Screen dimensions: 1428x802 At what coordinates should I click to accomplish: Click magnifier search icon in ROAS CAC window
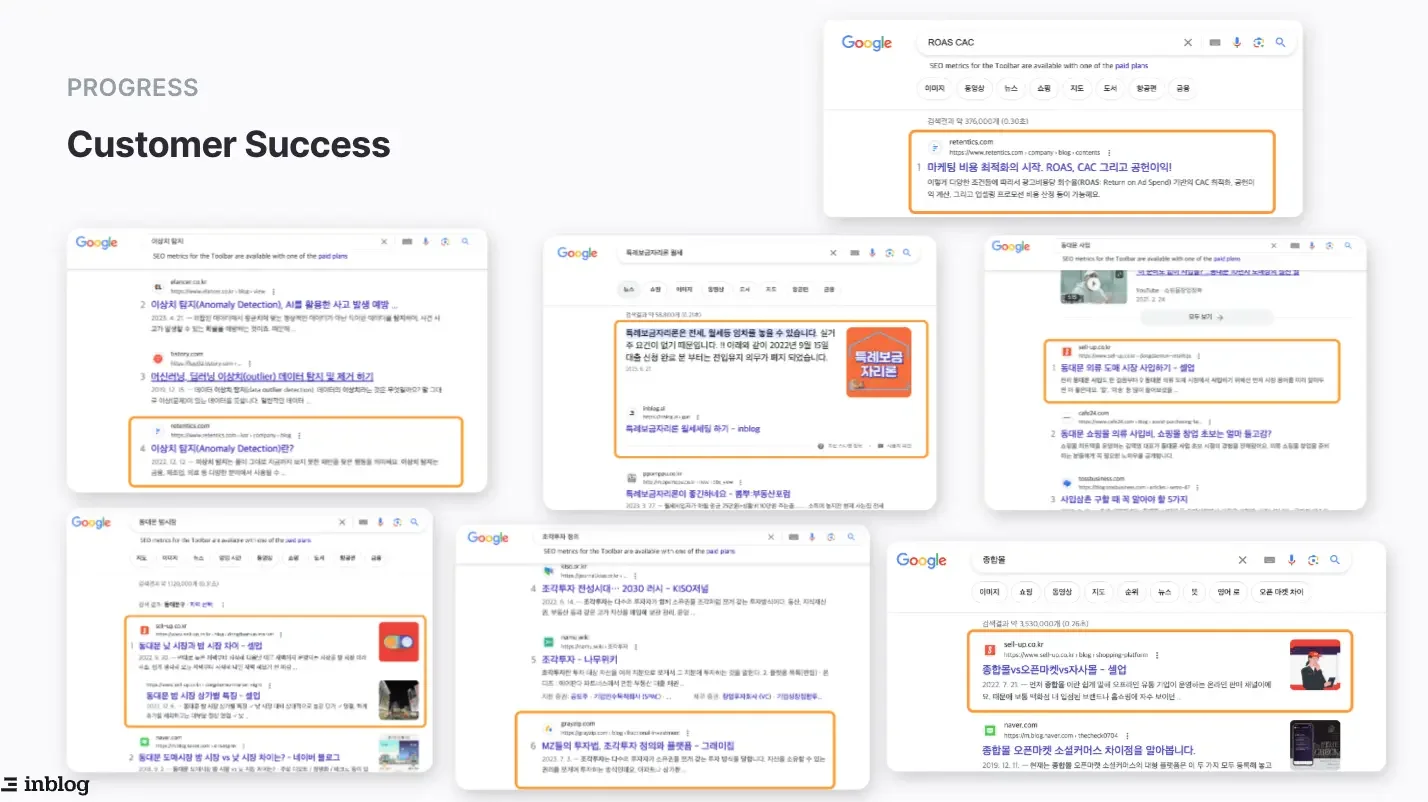[x=1280, y=43]
